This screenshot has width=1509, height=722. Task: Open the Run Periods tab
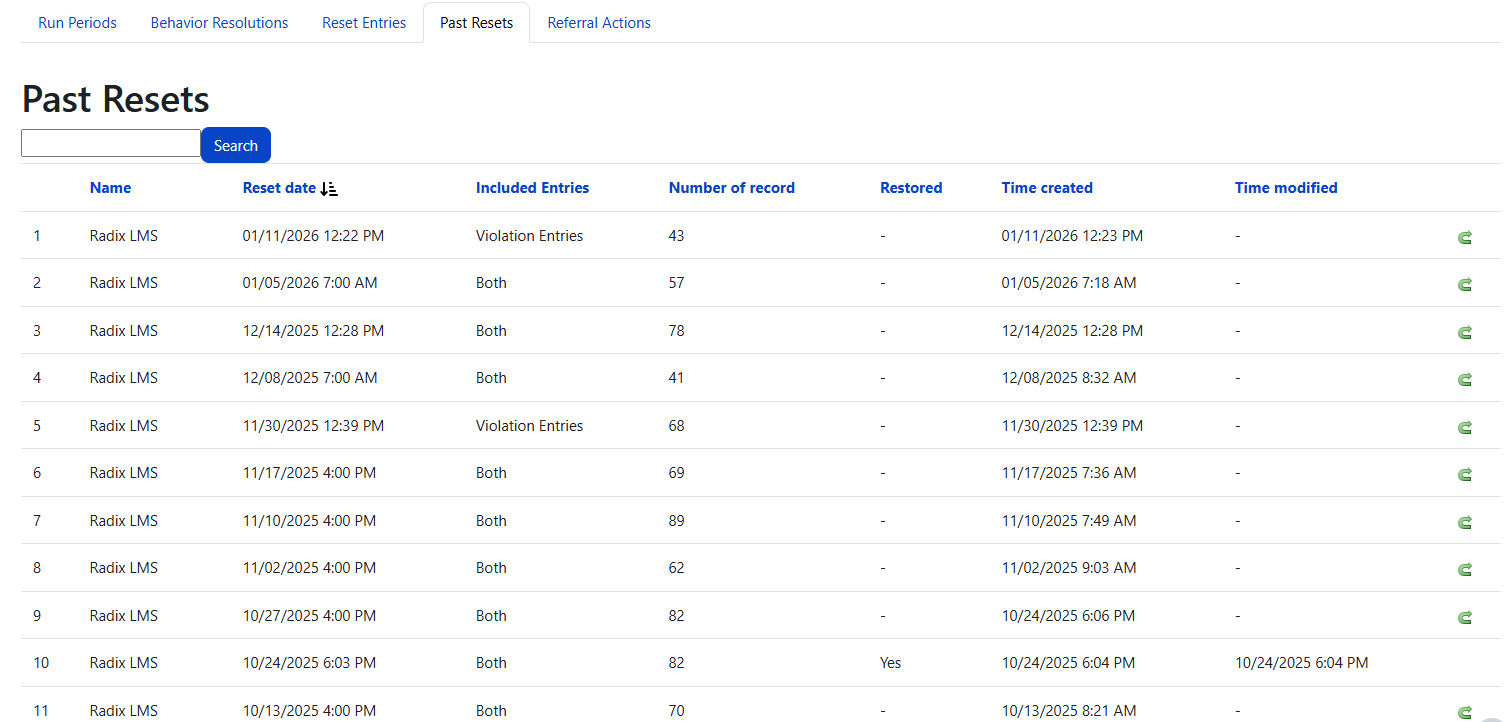(x=77, y=23)
